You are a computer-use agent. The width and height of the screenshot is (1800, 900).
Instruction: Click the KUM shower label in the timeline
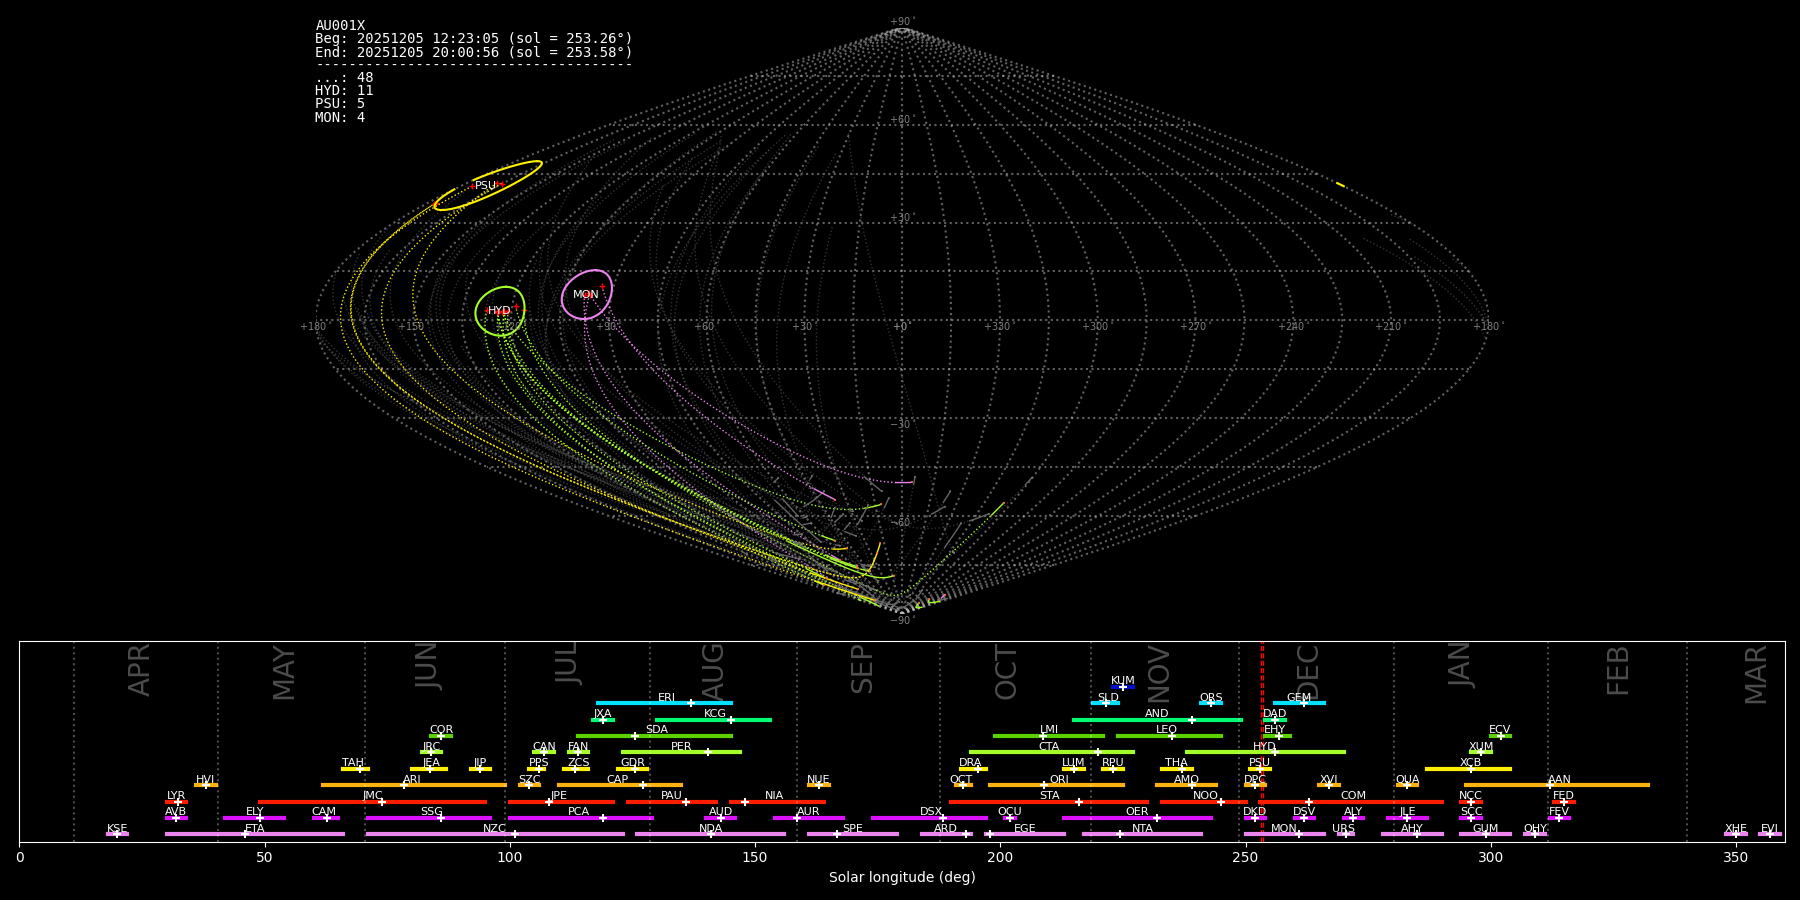pyautogui.click(x=1123, y=681)
